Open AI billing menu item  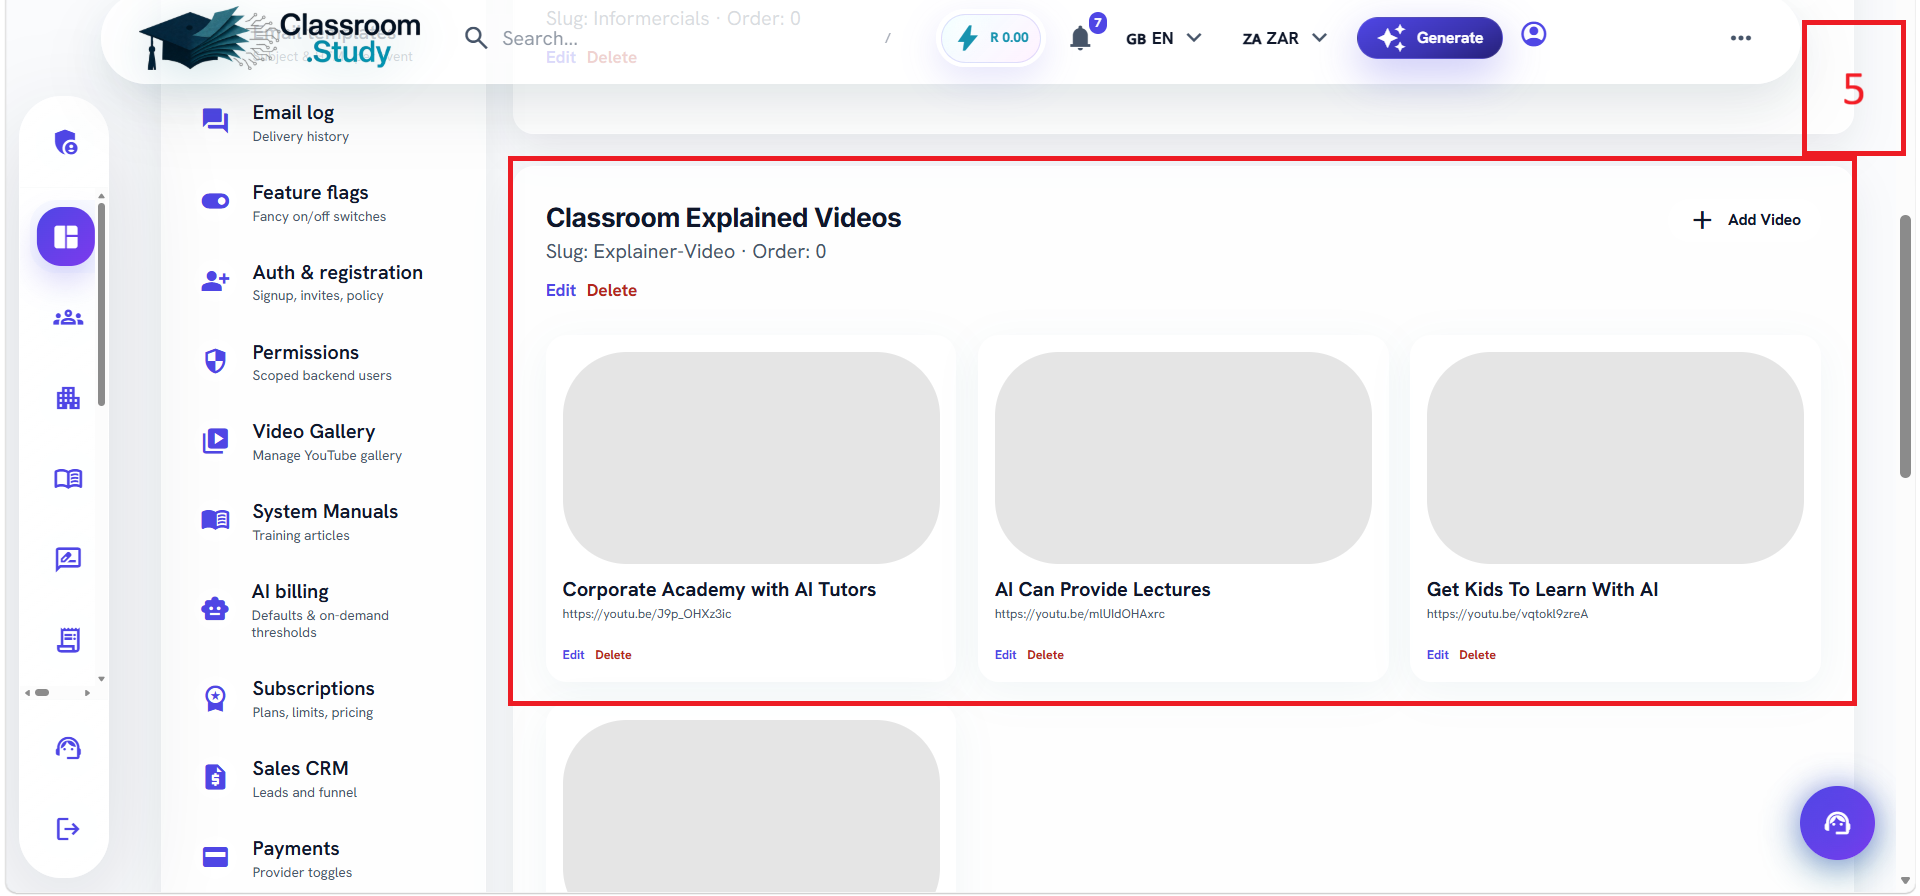(323, 610)
